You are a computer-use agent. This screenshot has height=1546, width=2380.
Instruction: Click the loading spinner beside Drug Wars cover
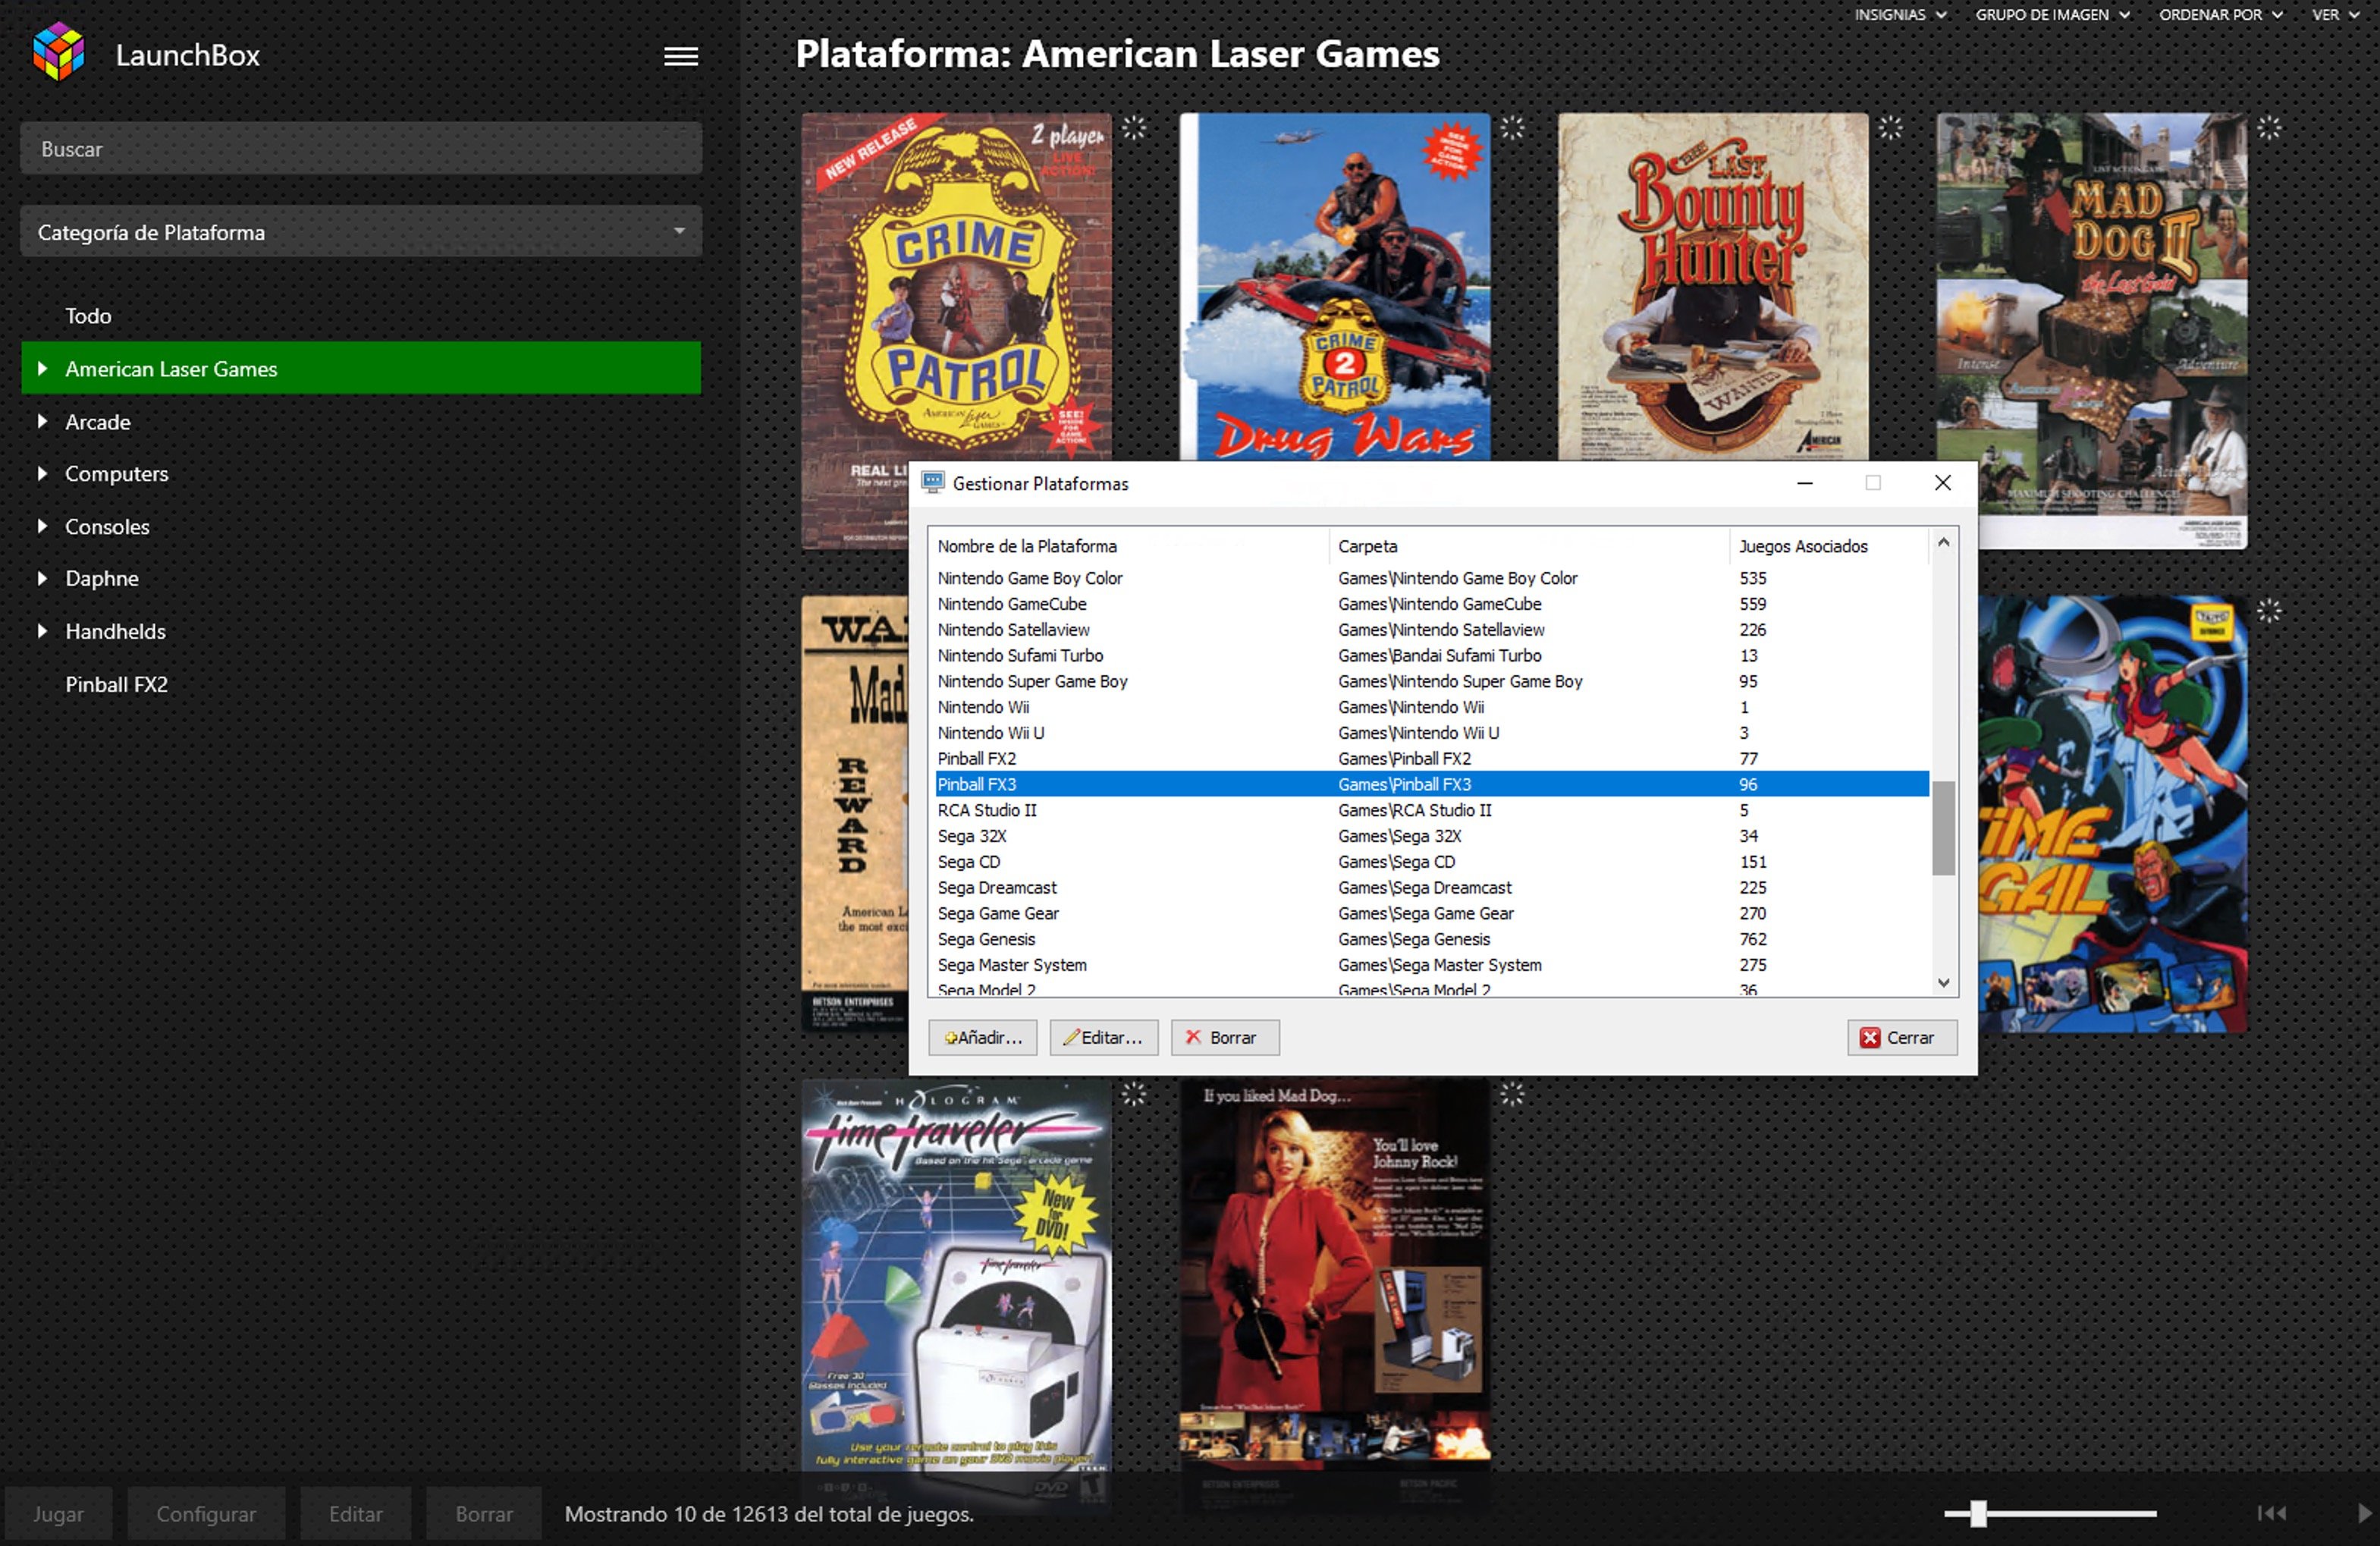point(1511,127)
